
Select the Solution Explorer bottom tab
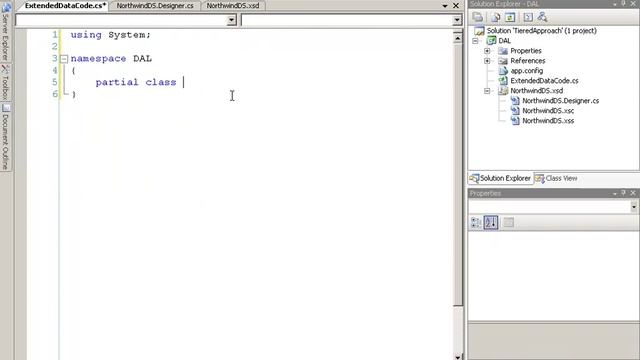(x=500, y=178)
